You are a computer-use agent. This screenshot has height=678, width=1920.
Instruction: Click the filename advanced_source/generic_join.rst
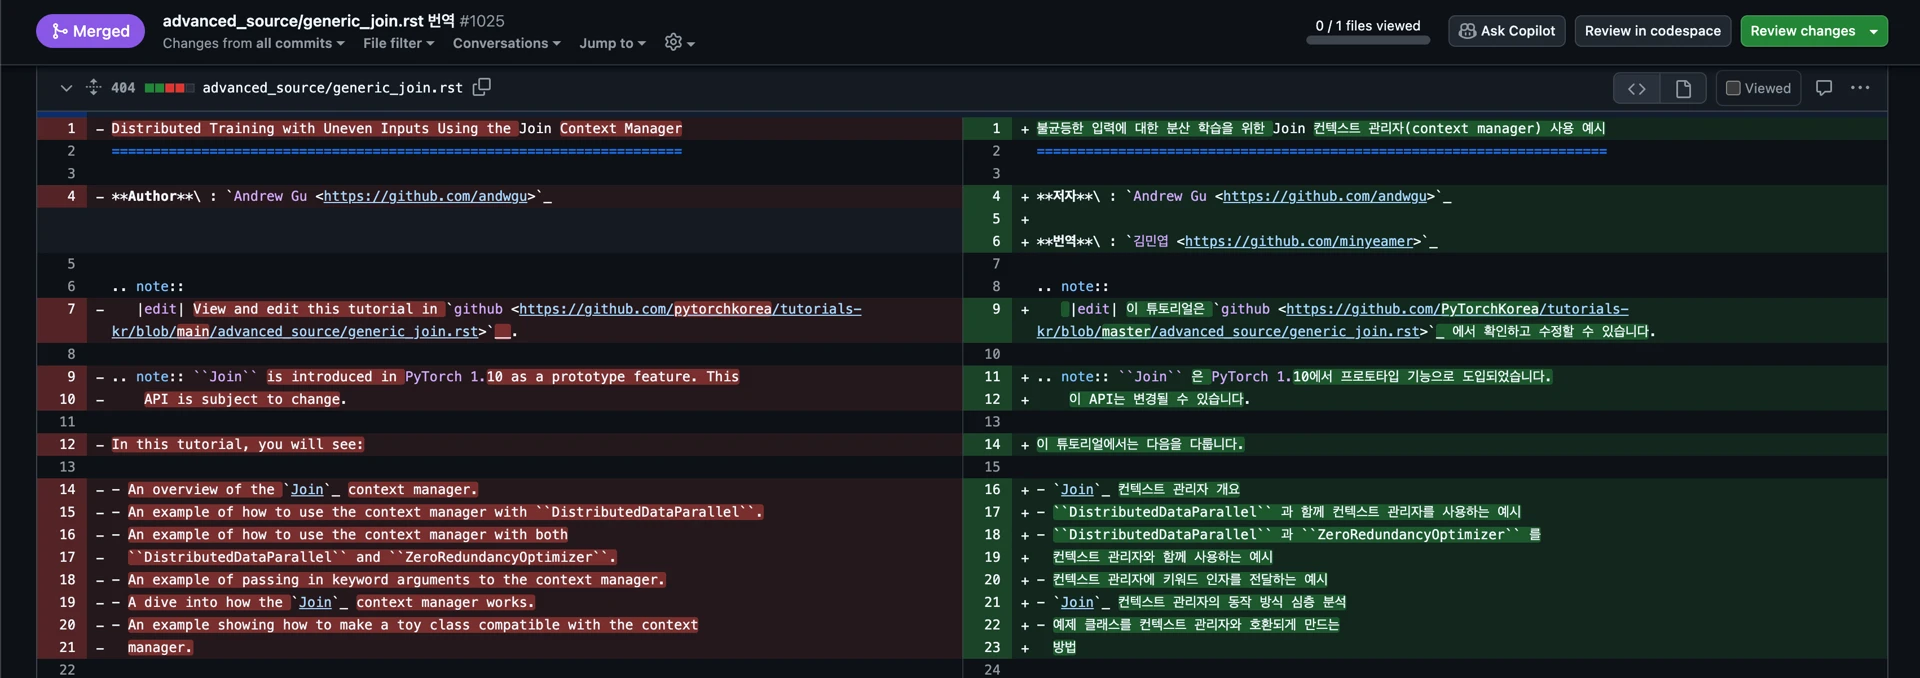pos(332,88)
